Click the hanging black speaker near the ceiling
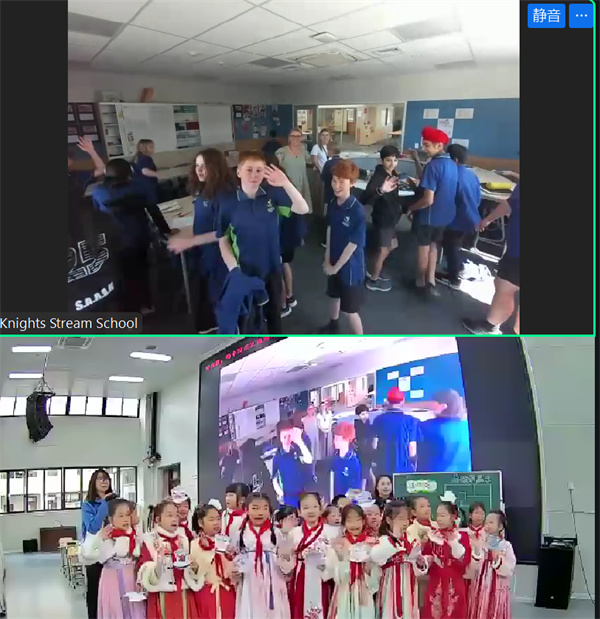Image resolution: width=600 pixels, height=619 pixels. click(39, 414)
